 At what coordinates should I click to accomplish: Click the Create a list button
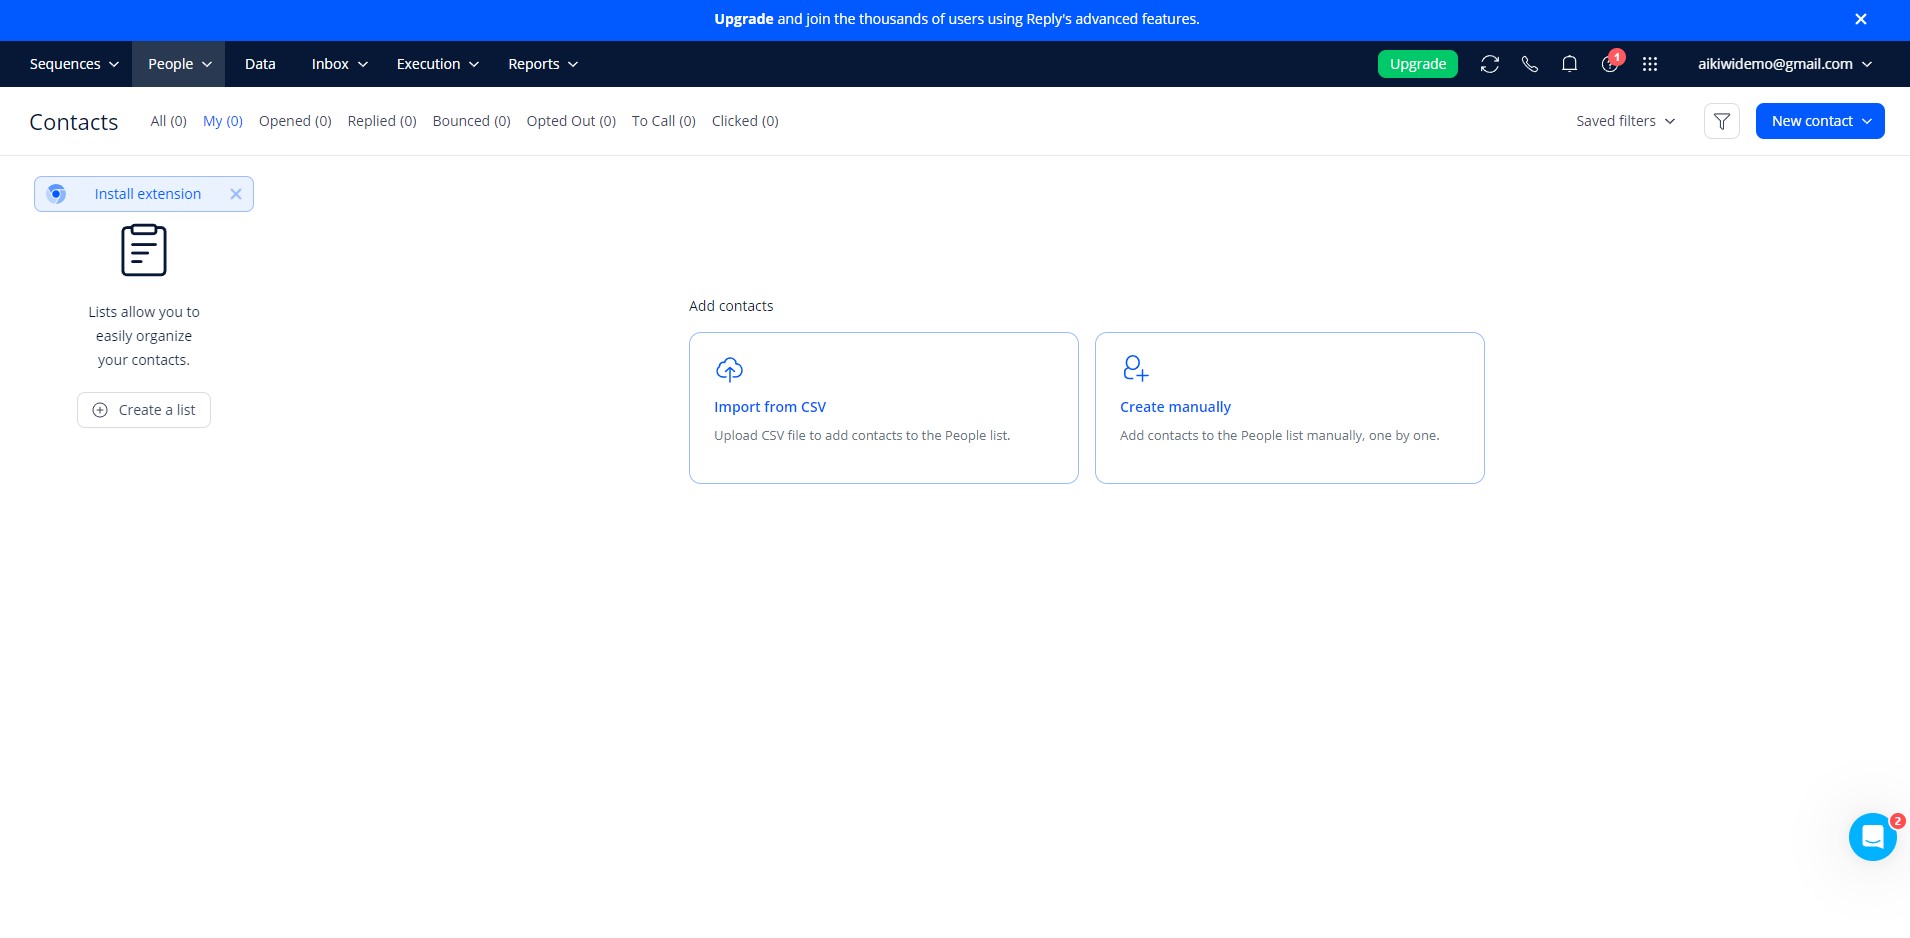[x=144, y=410]
